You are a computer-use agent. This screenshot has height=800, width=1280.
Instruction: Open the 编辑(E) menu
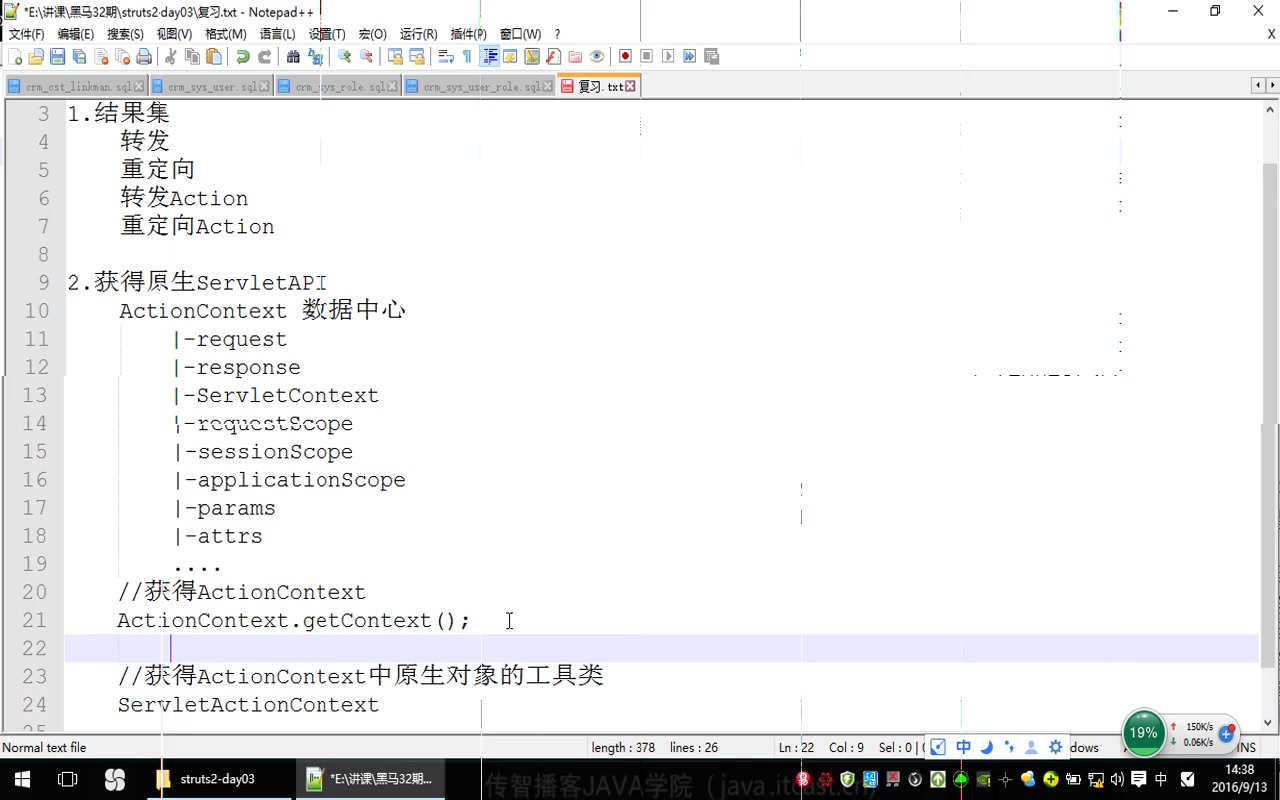pos(76,34)
